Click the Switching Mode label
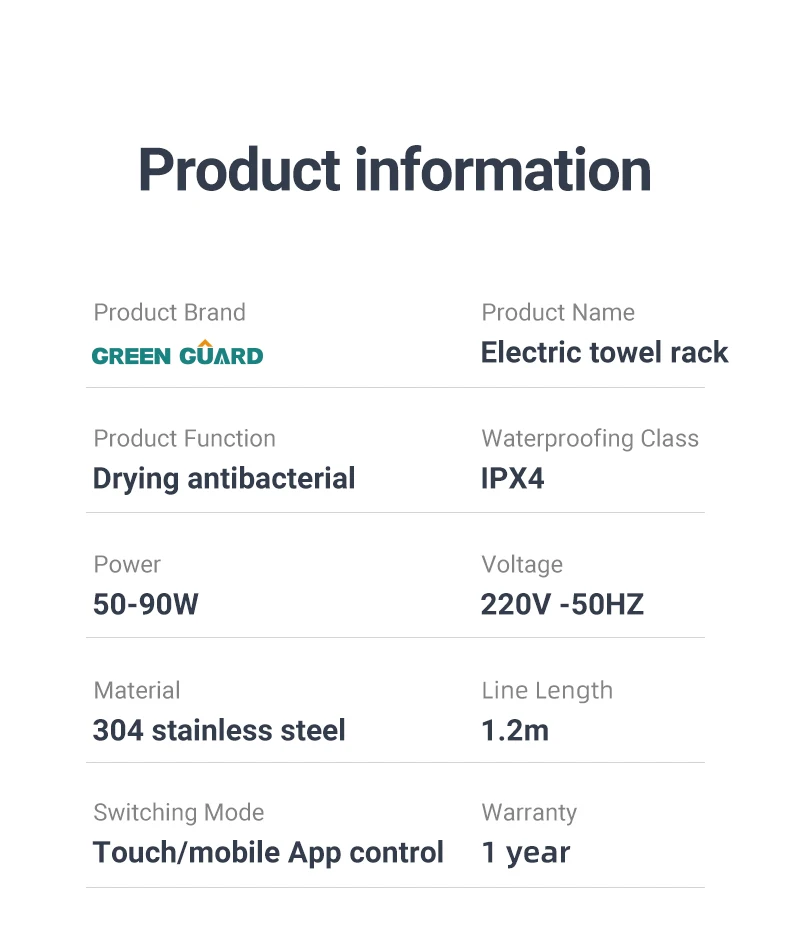Viewport: 790px width, 932px height. click(179, 812)
